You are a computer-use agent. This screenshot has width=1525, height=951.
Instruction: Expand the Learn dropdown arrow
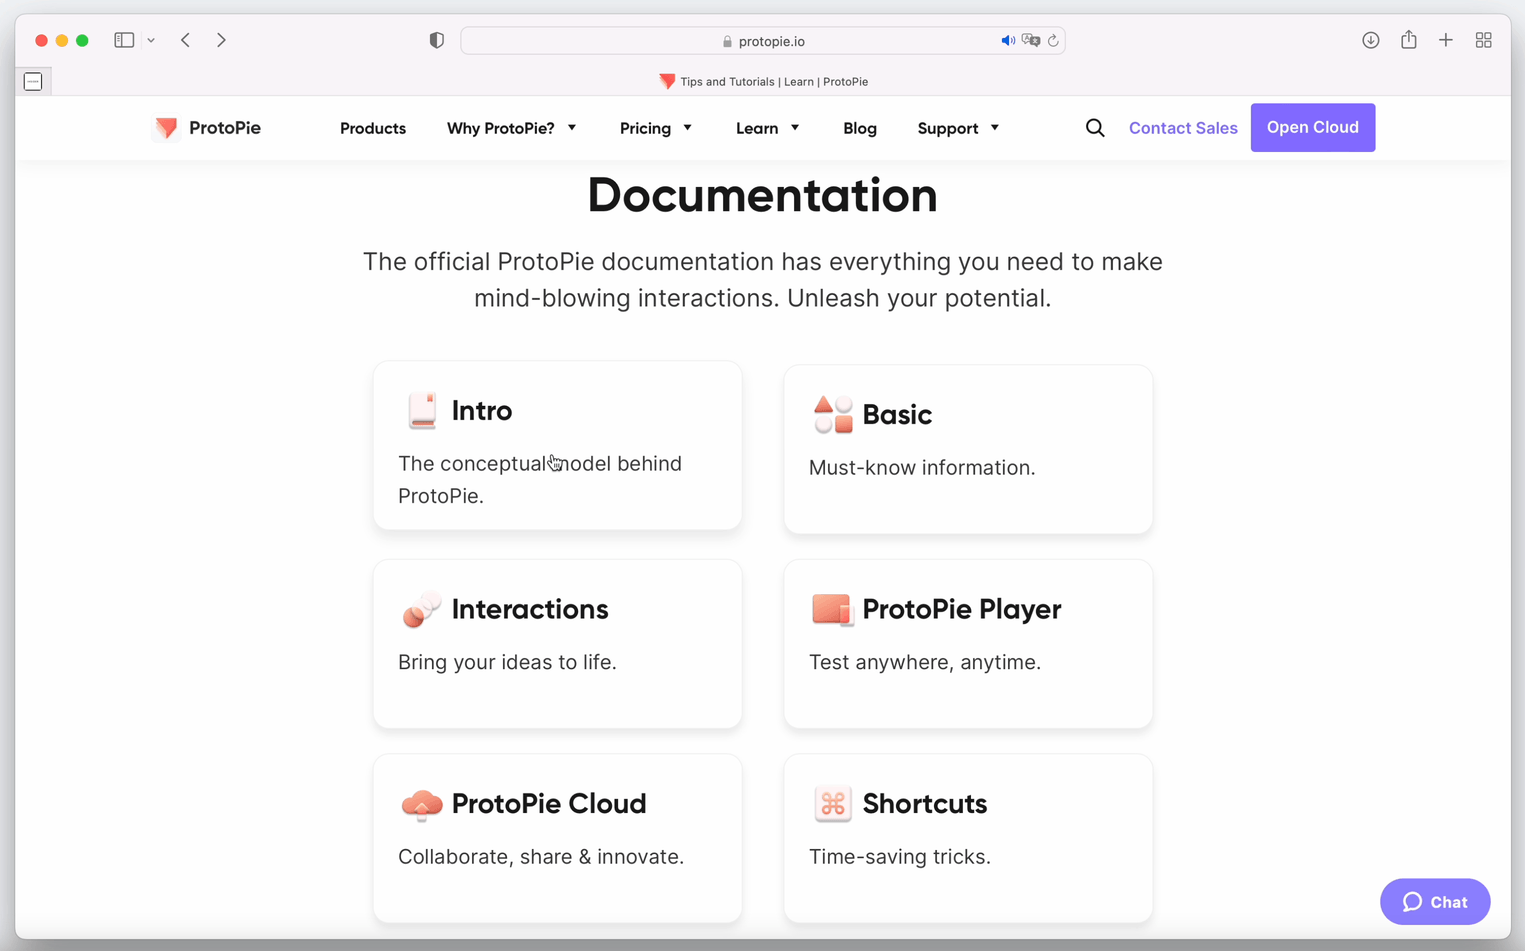click(x=795, y=128)
